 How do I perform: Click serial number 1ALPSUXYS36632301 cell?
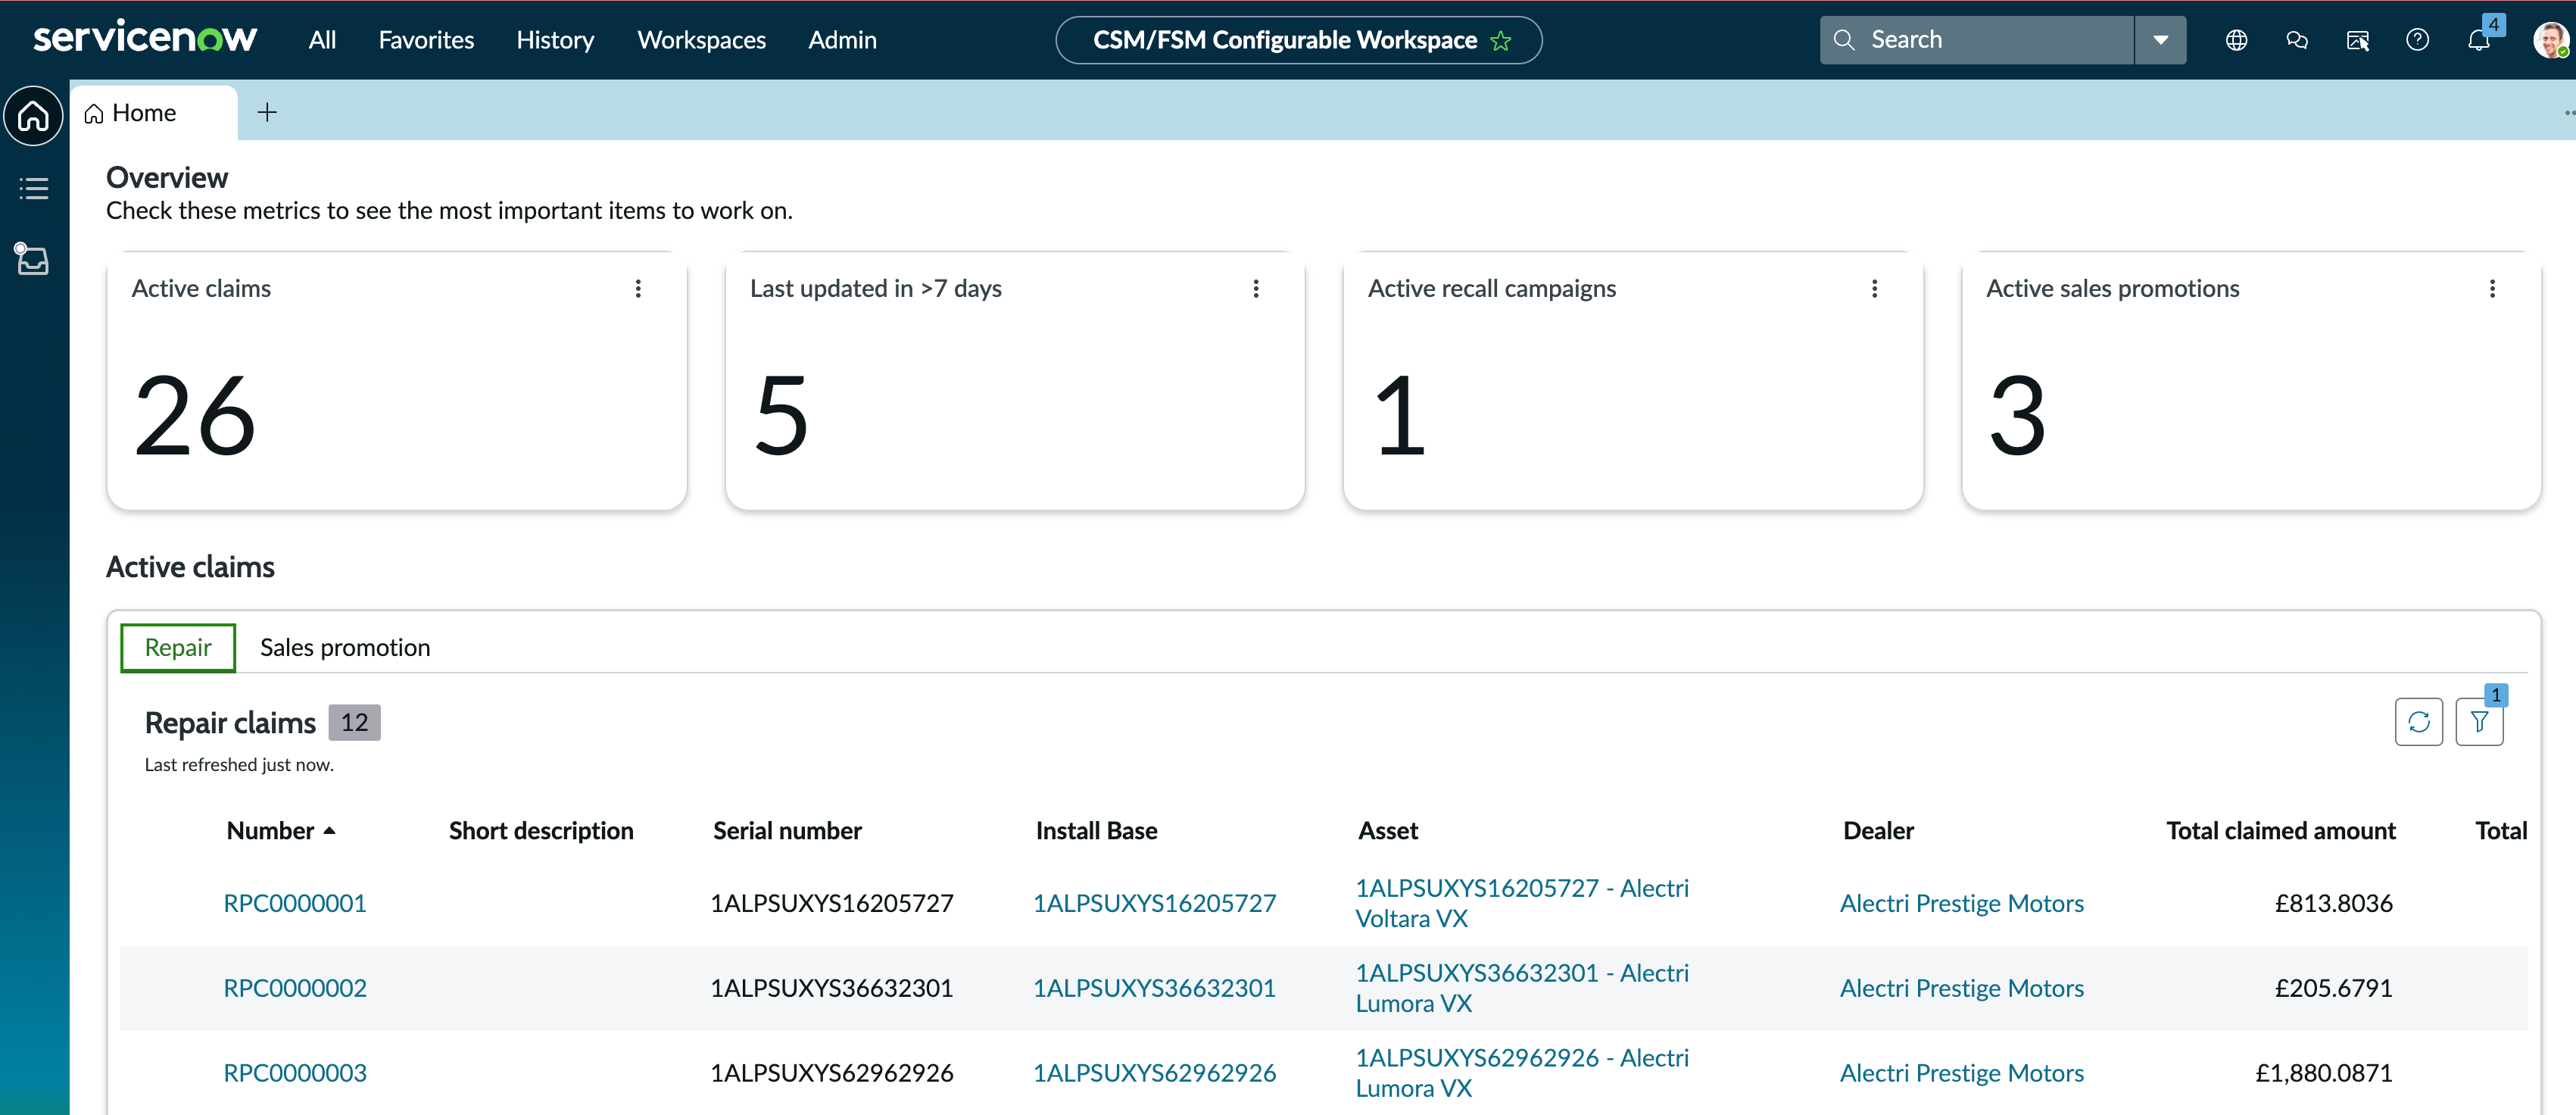pyautogui.click(x=831, y=988)
